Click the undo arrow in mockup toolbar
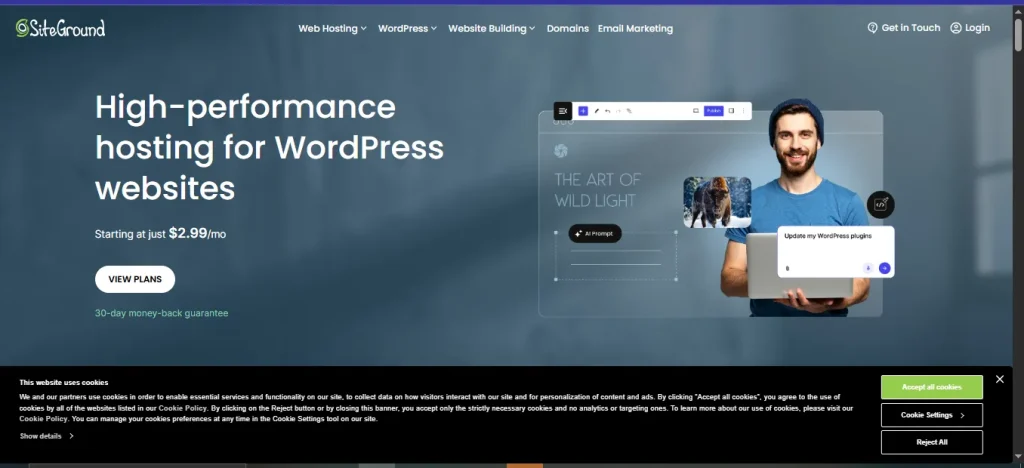Image resolution: width=1024 pixels, height=468 pixels. [607, 111]
